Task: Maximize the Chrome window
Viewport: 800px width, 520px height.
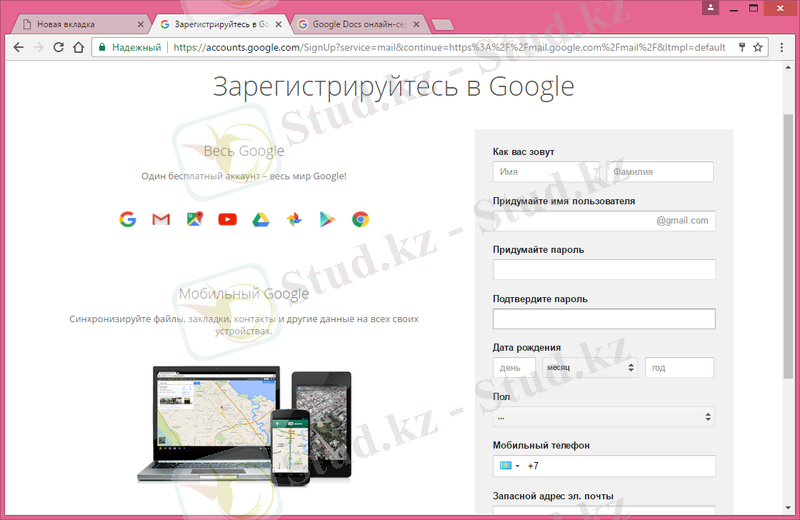Action: tap(754, 8)
